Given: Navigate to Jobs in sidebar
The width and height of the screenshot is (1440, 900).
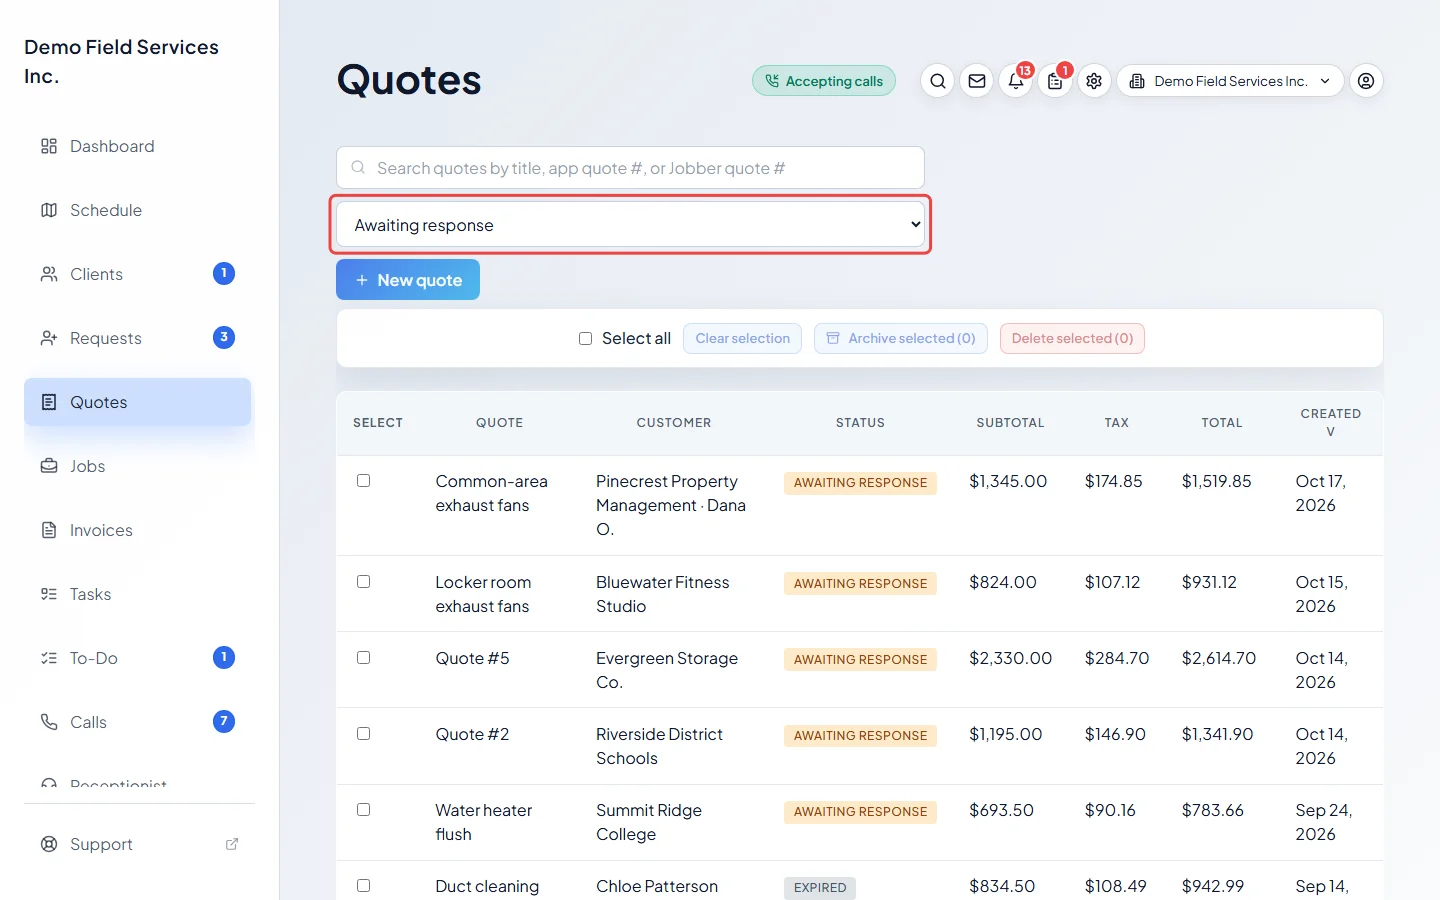Looking at the screenshot, I should pos(138,466).
